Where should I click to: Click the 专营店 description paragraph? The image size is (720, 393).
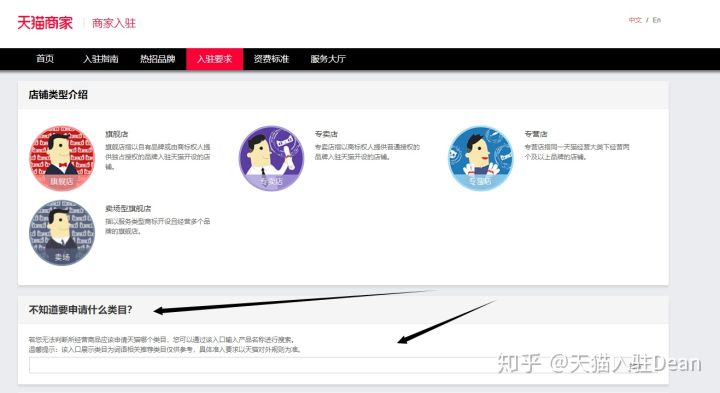click(577, 152)
